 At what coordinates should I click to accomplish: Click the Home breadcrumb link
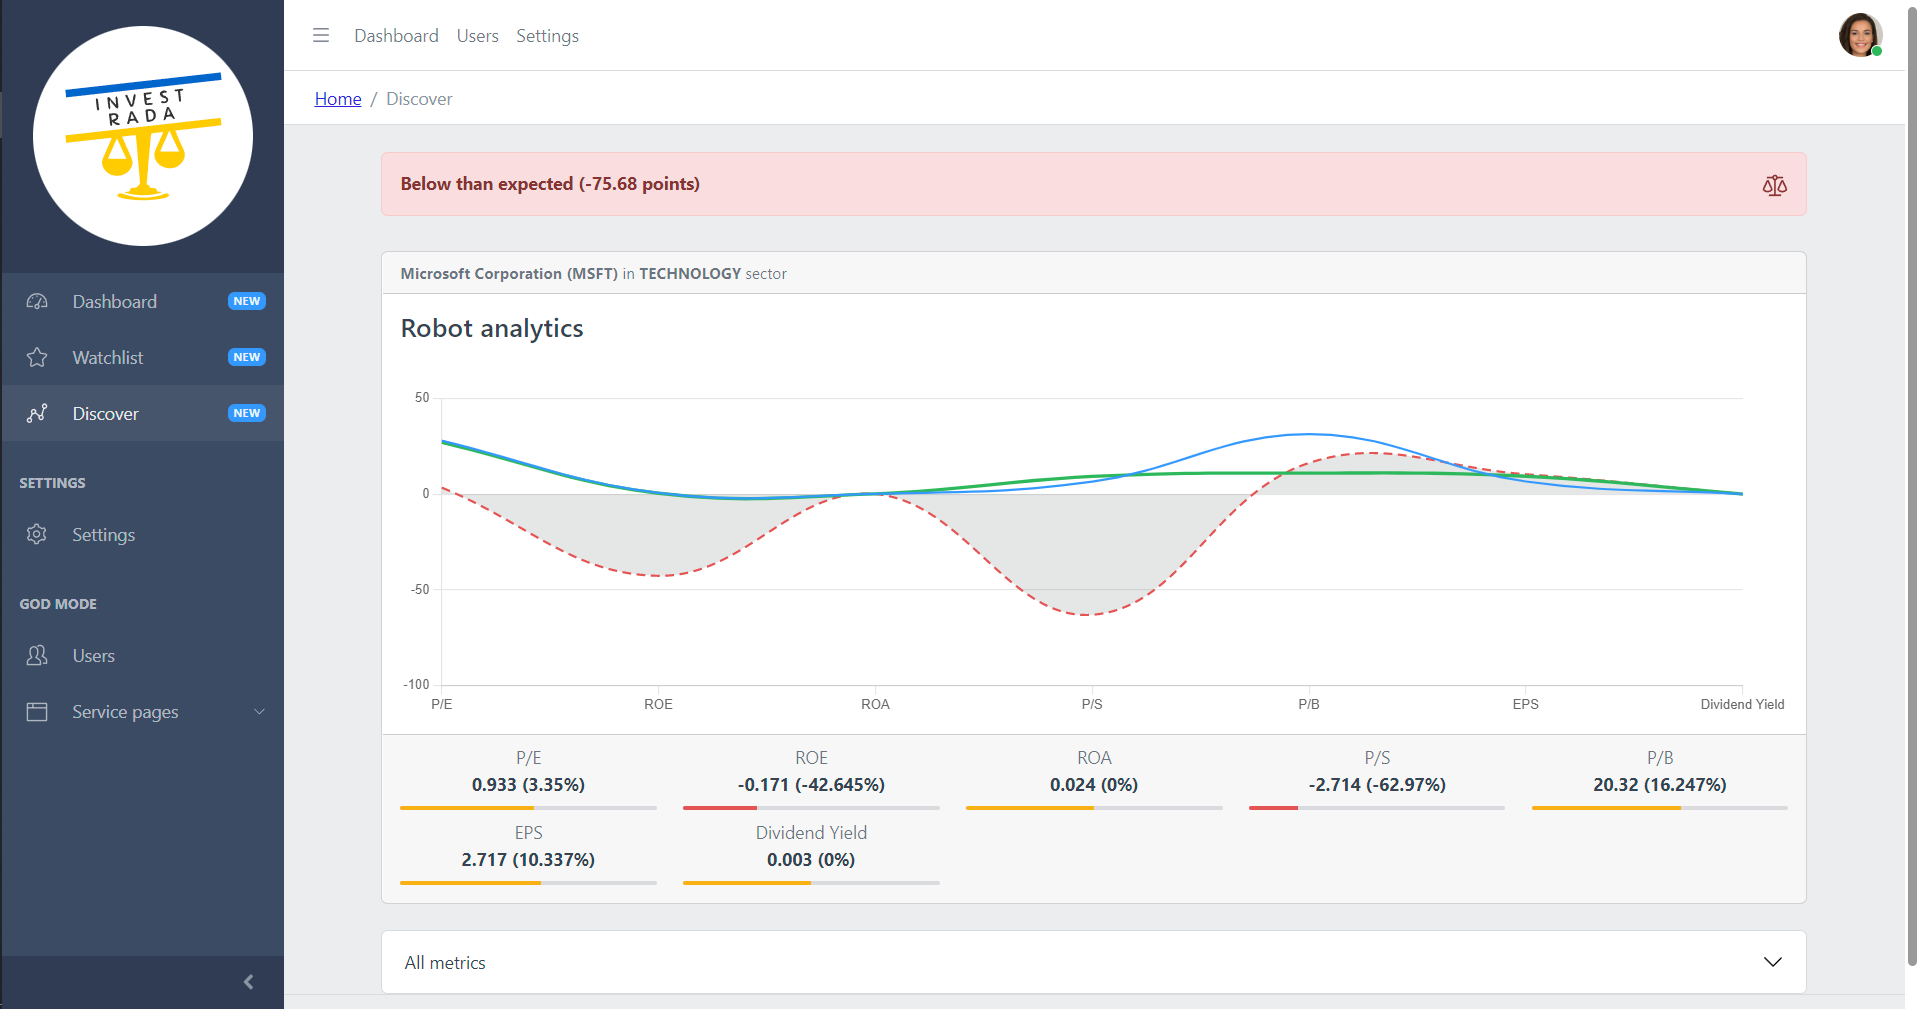tap(338, 99)
